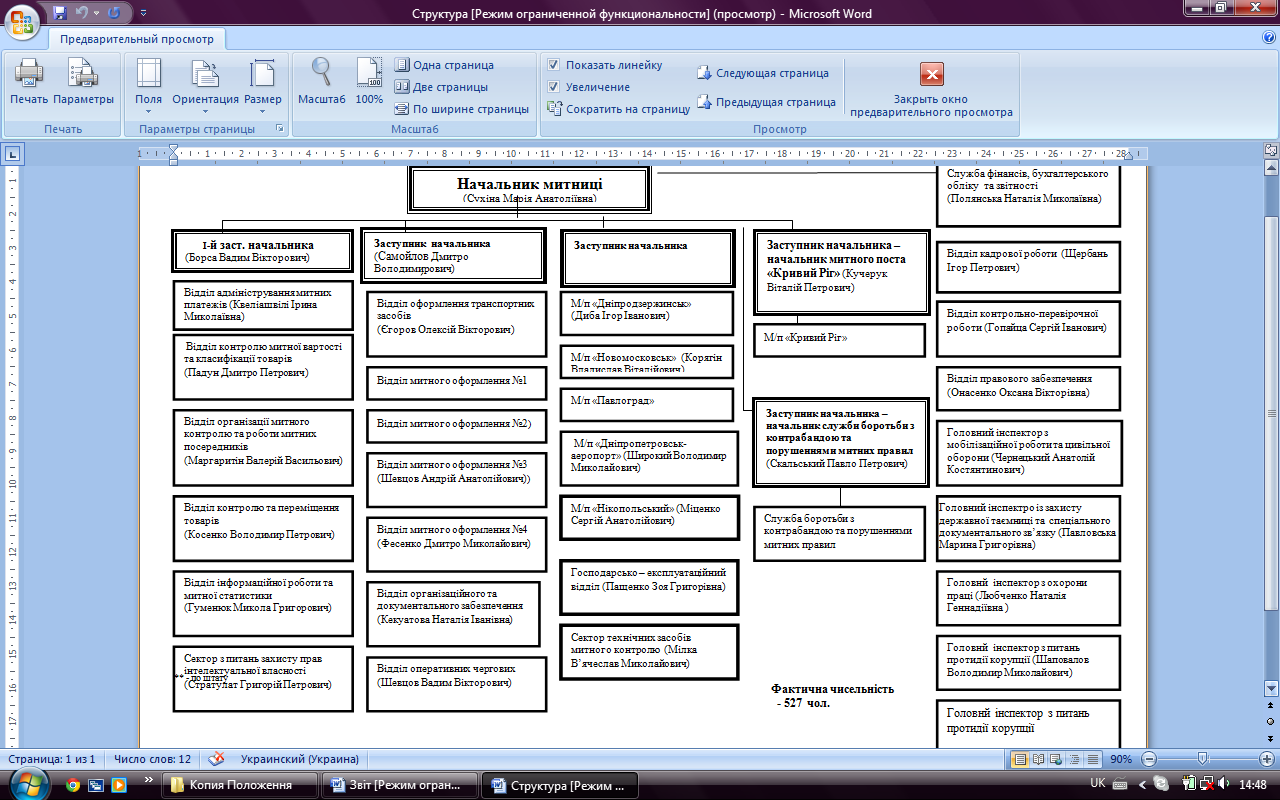Click 90% zoom level in status bar
The height and width of the screenshot is (800, 1280).
click(x=1121, y=759)
